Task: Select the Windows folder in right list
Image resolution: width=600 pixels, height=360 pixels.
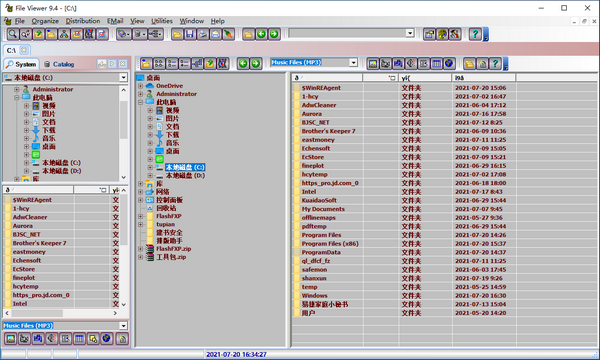Action: (315, 295)
